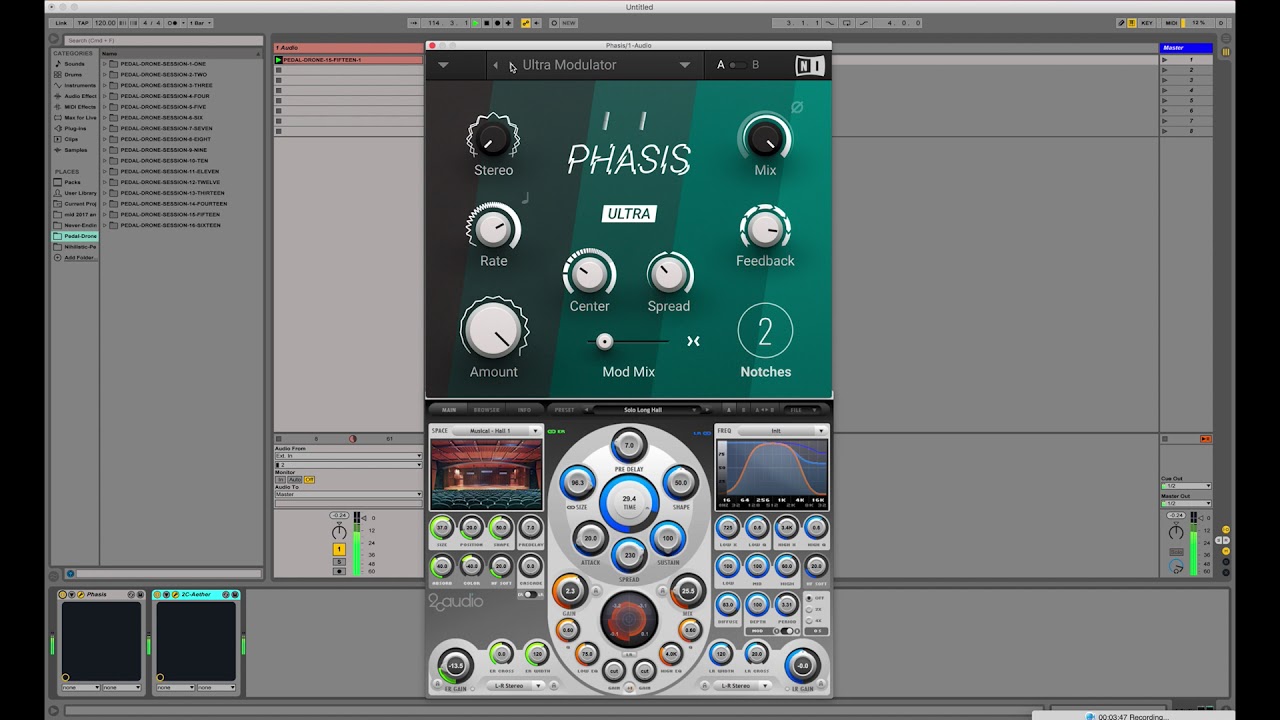This screenshot has height=720, width=1280.
Task: Set Monitor to Auto
Action: 294,480
